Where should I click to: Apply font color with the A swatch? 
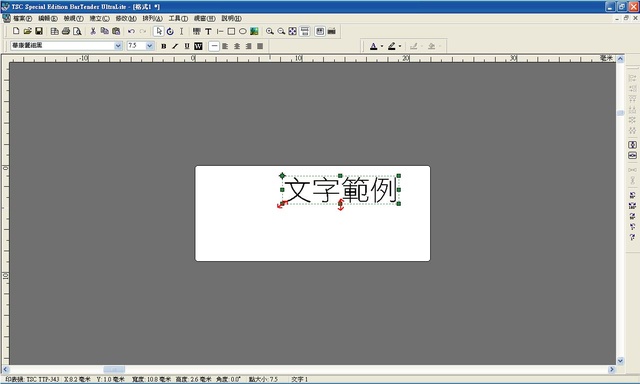point(373,46)
